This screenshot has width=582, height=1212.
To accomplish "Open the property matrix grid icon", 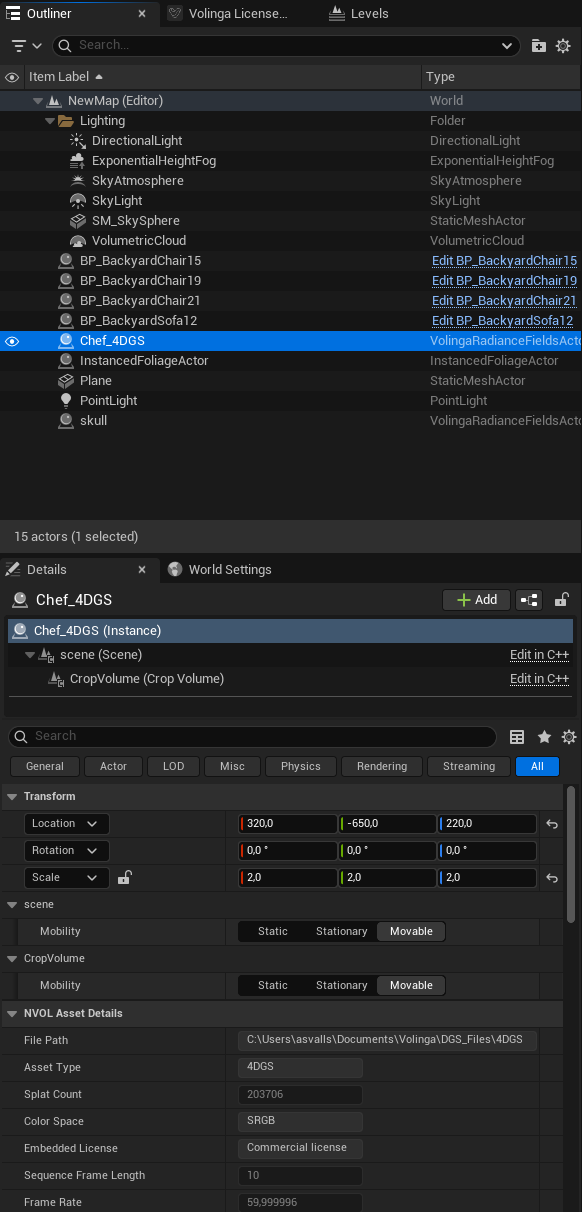I will point(517,737).
